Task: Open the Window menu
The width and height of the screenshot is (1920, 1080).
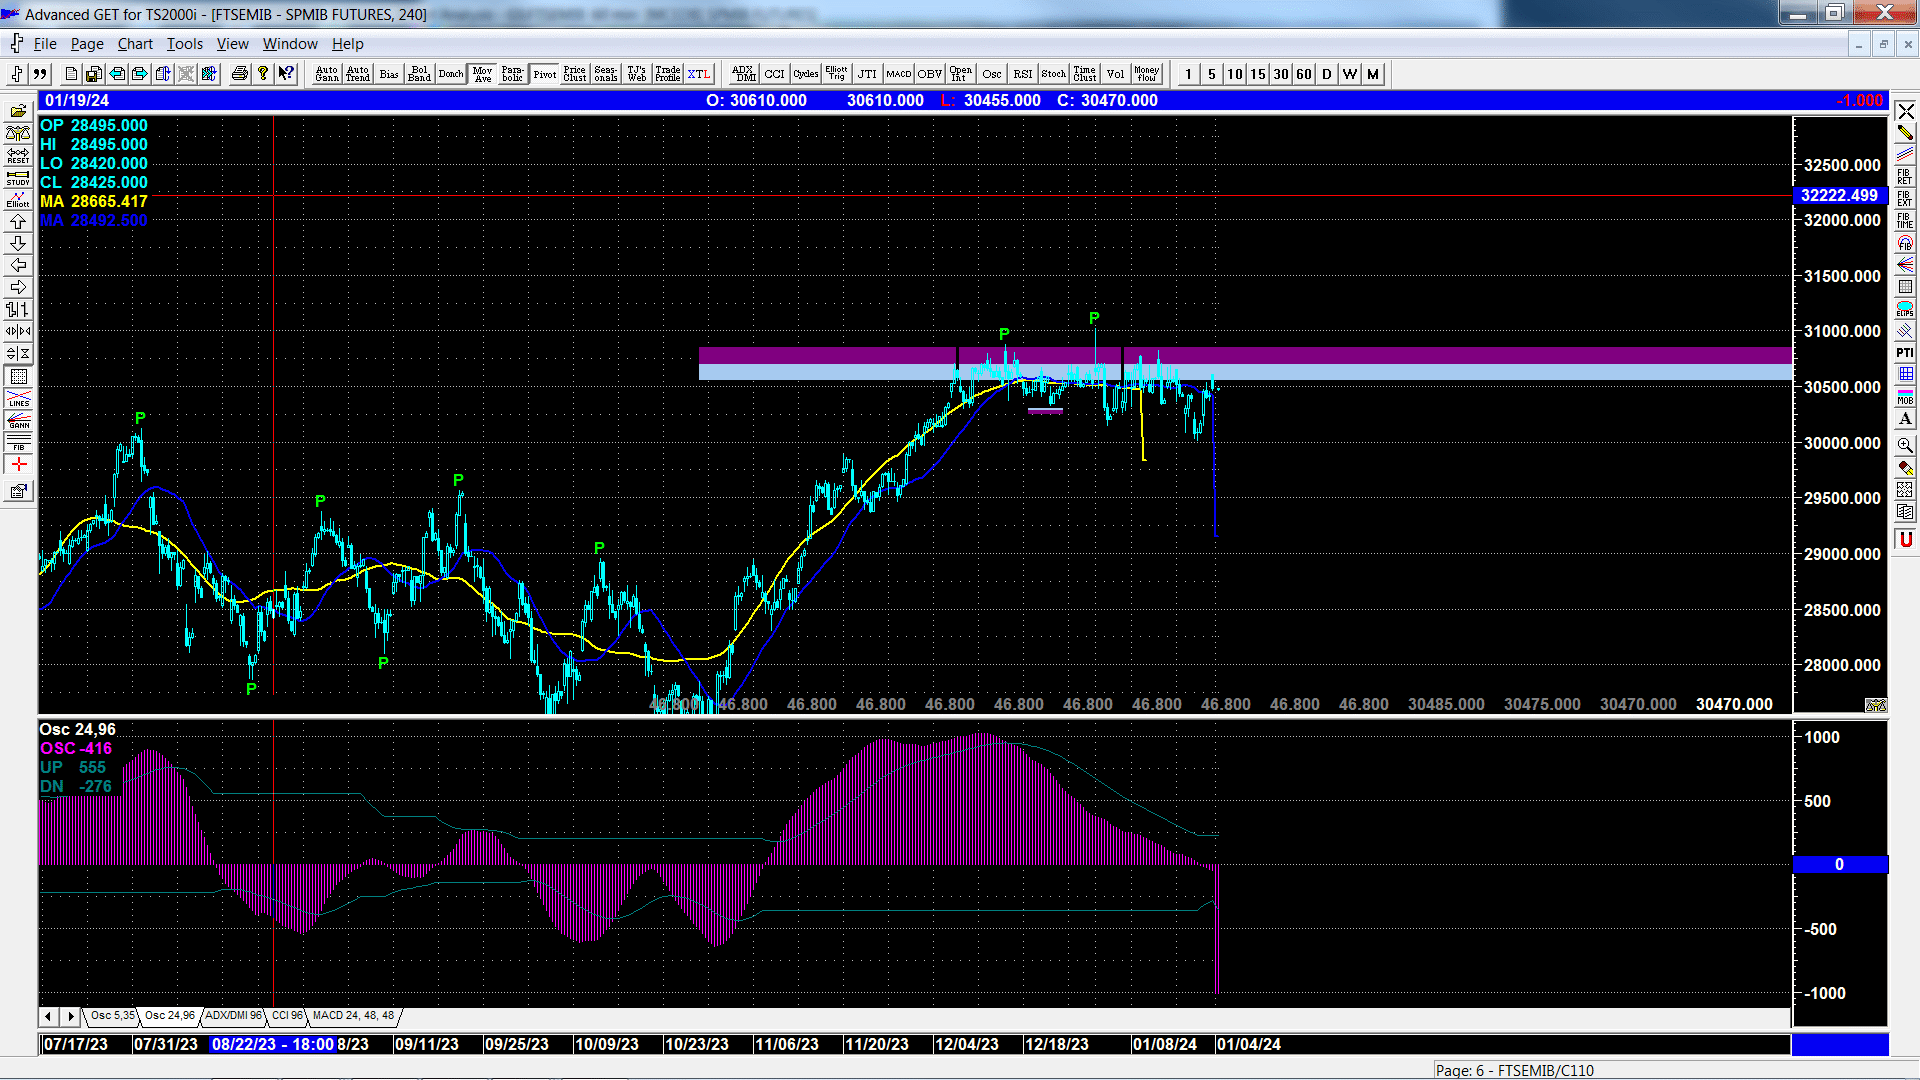Action: pyautogui.click(x=290, y=44)
